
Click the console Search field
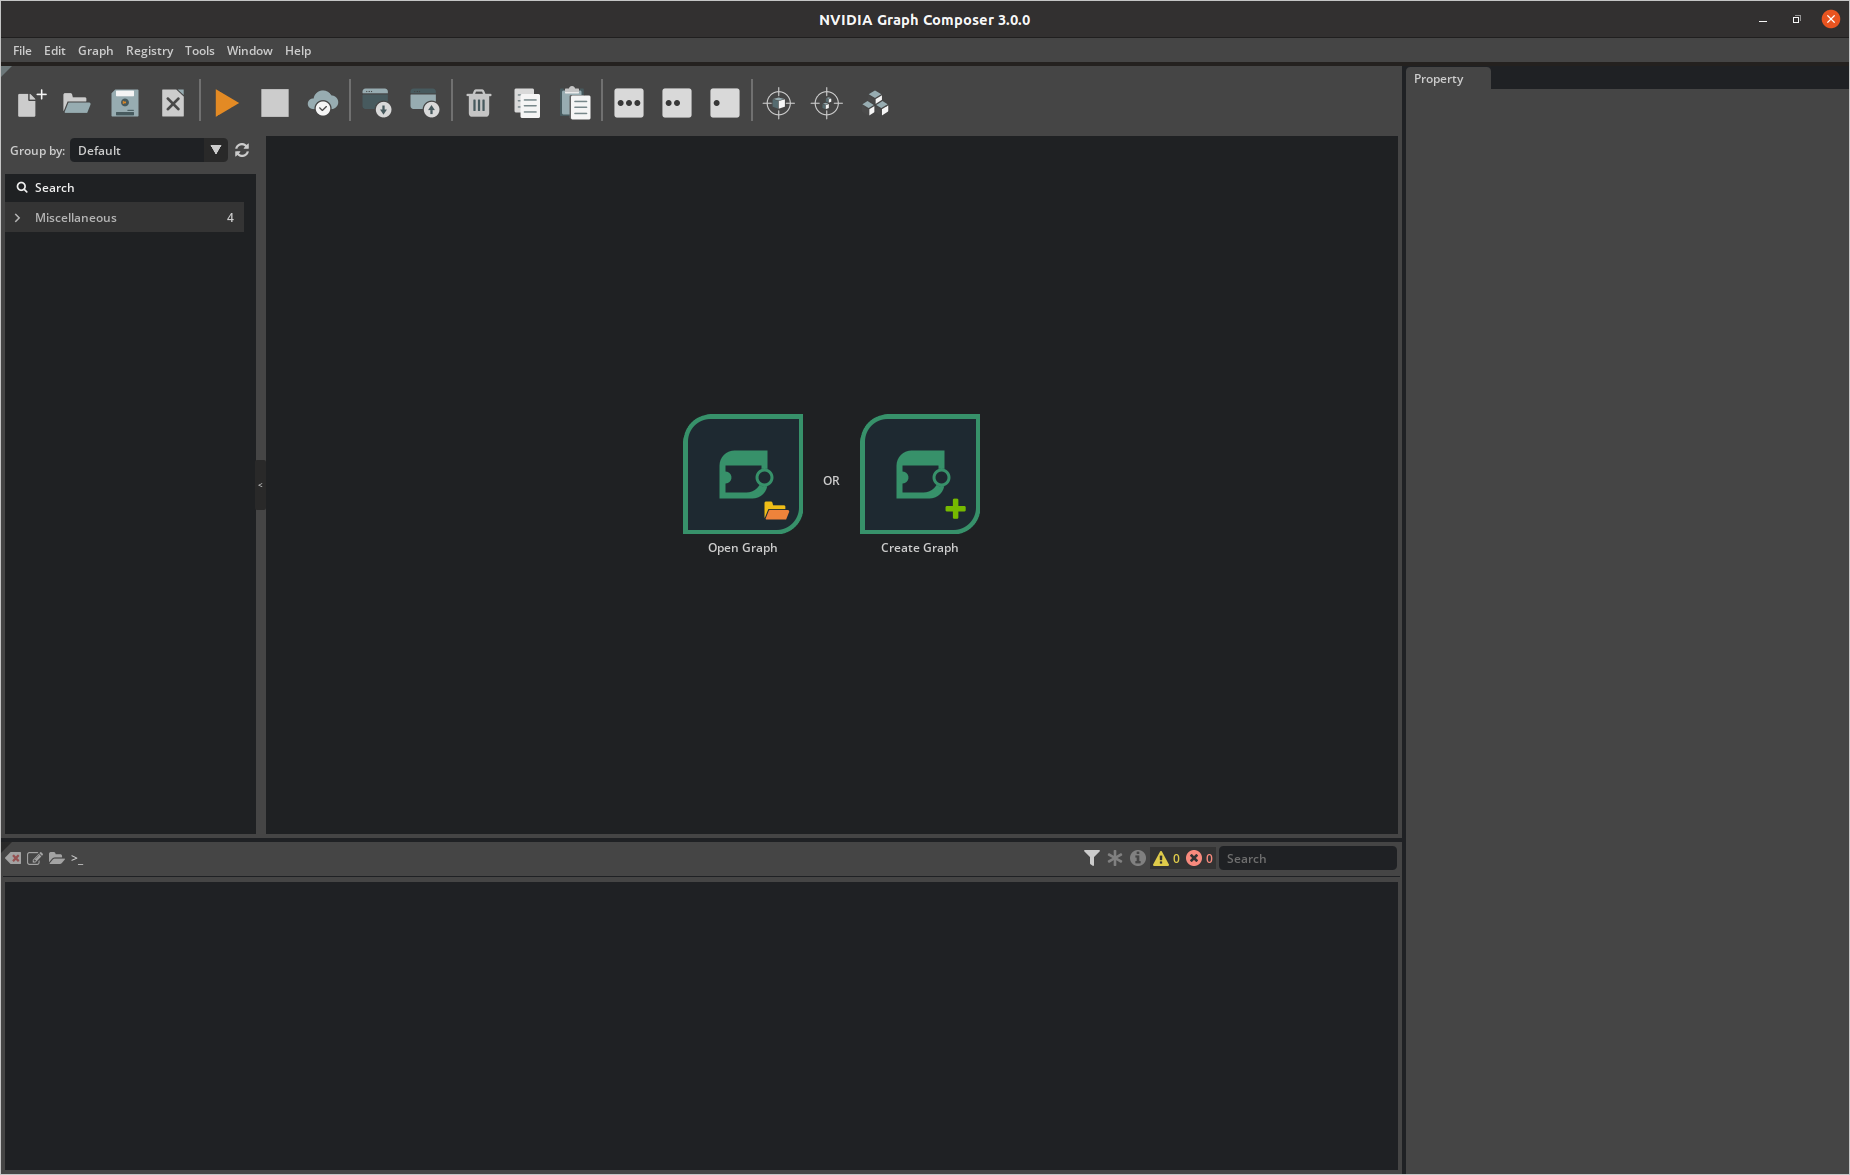click(x=1308, y=858)
